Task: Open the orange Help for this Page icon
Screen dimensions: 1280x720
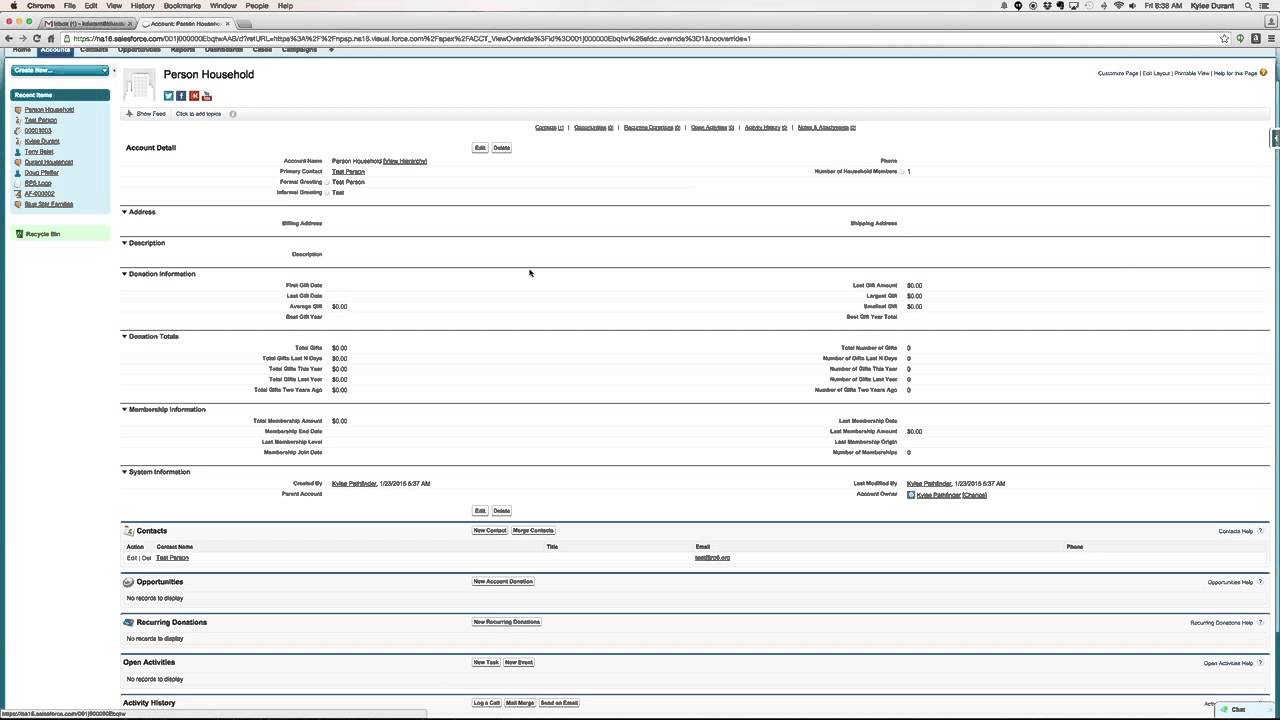Action: (1264, 73)
